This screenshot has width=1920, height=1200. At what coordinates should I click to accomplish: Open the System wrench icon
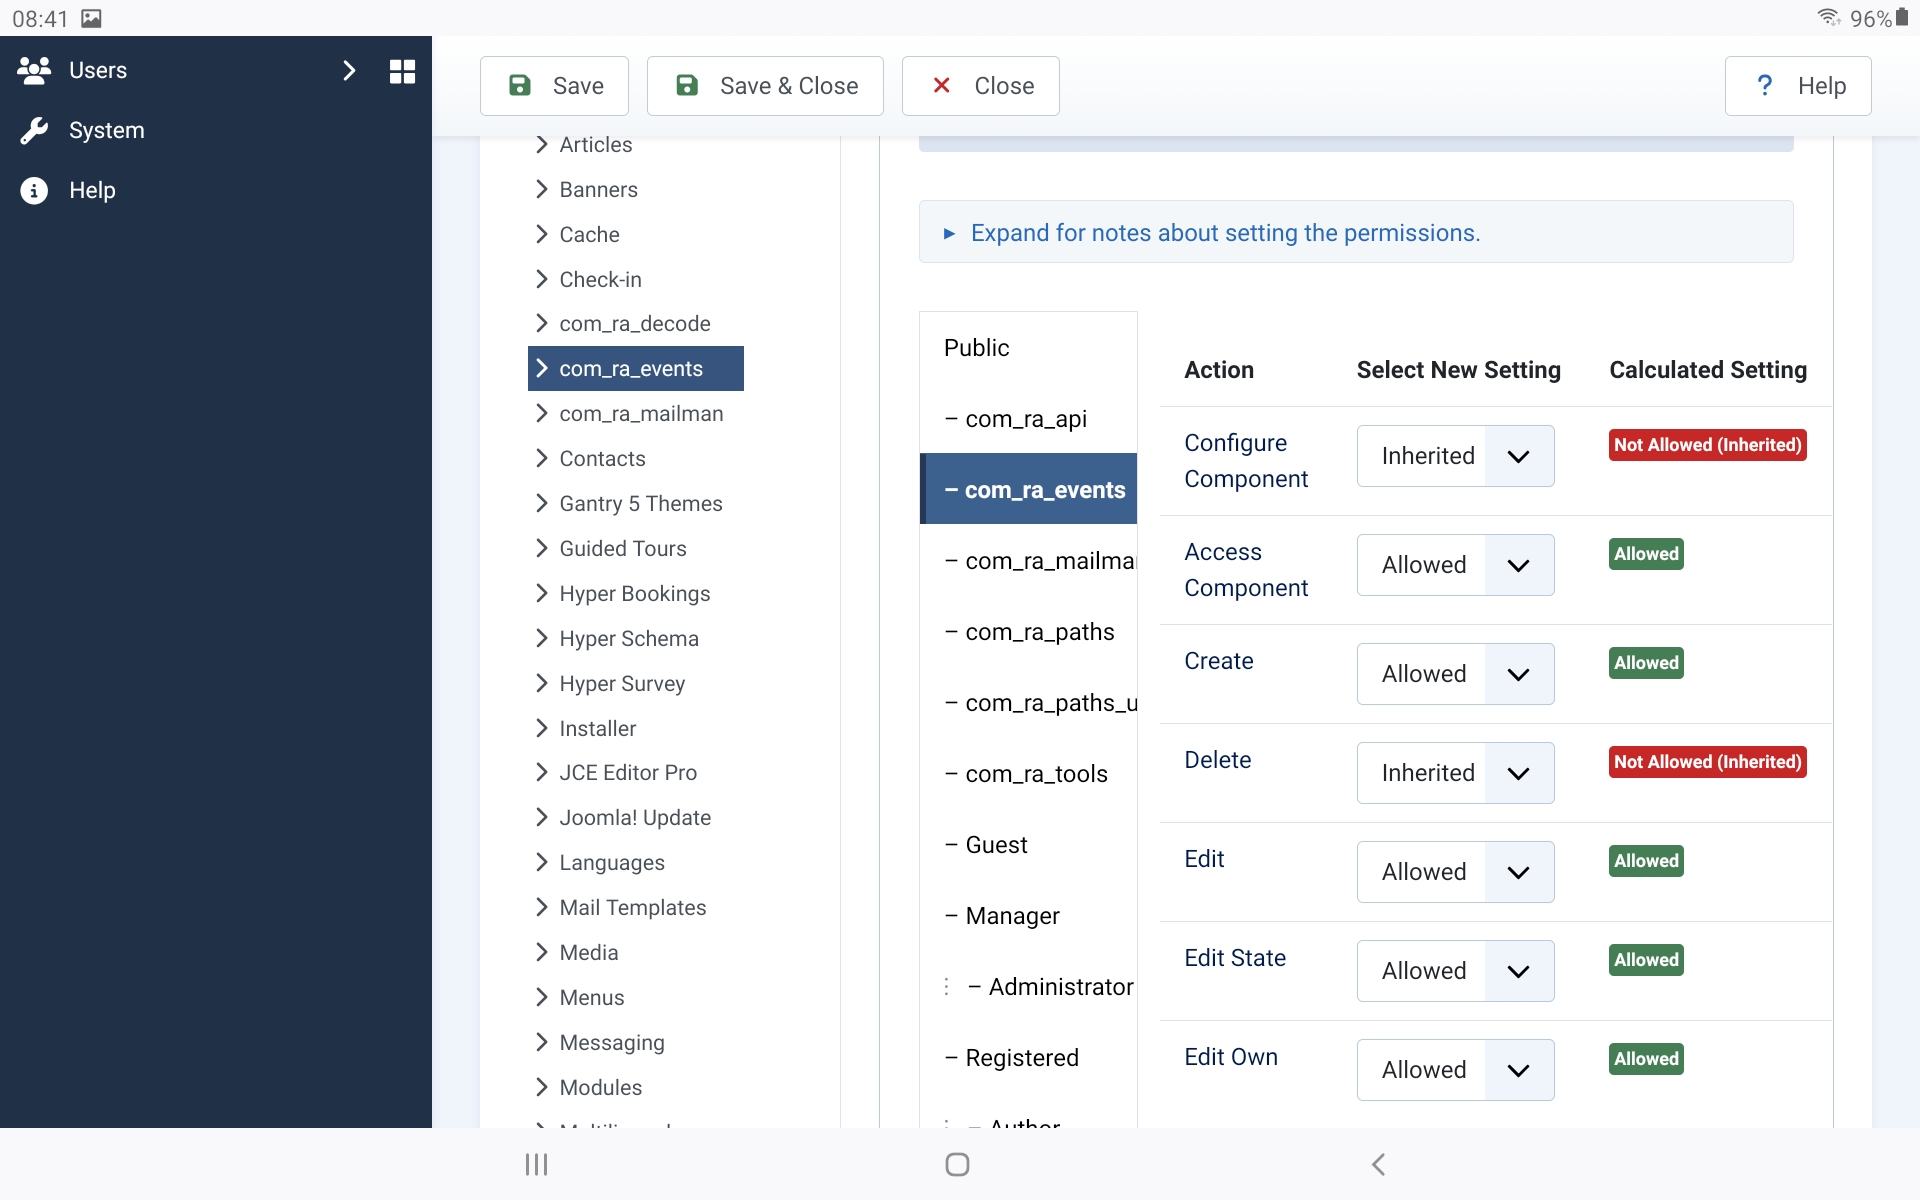pyautogui.click(x=34, y=130)
